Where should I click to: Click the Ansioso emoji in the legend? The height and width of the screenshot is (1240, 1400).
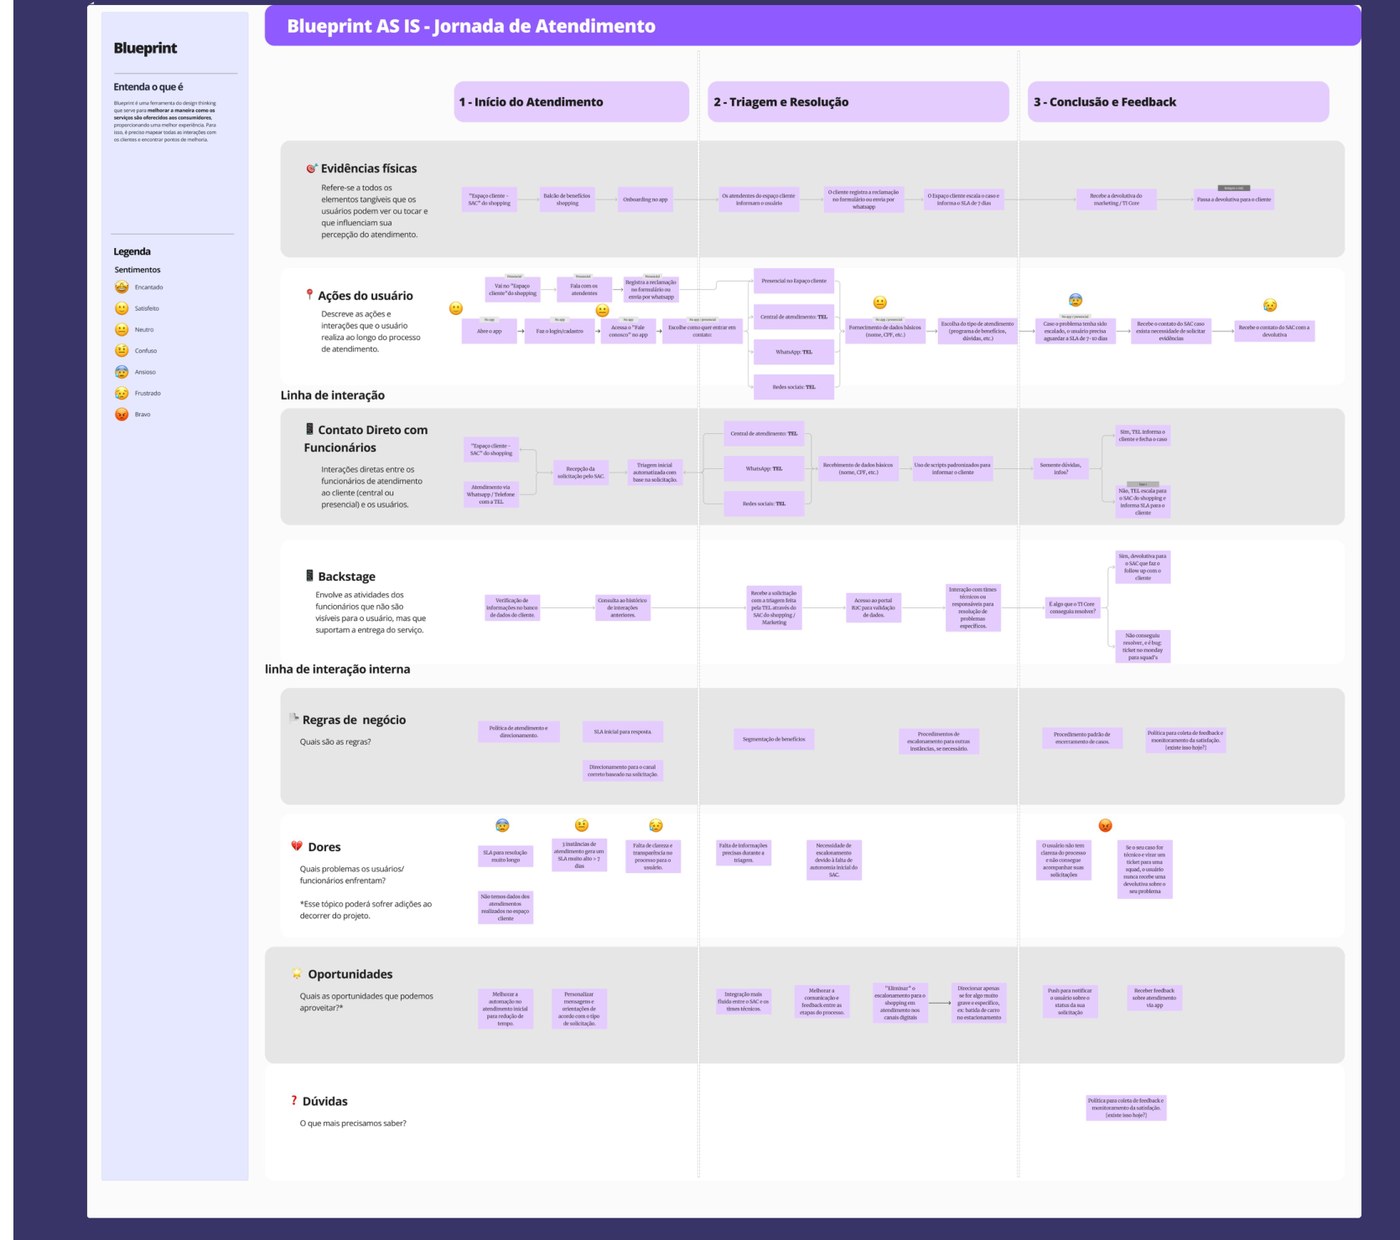pyautogui.click(x=122, y=372)
